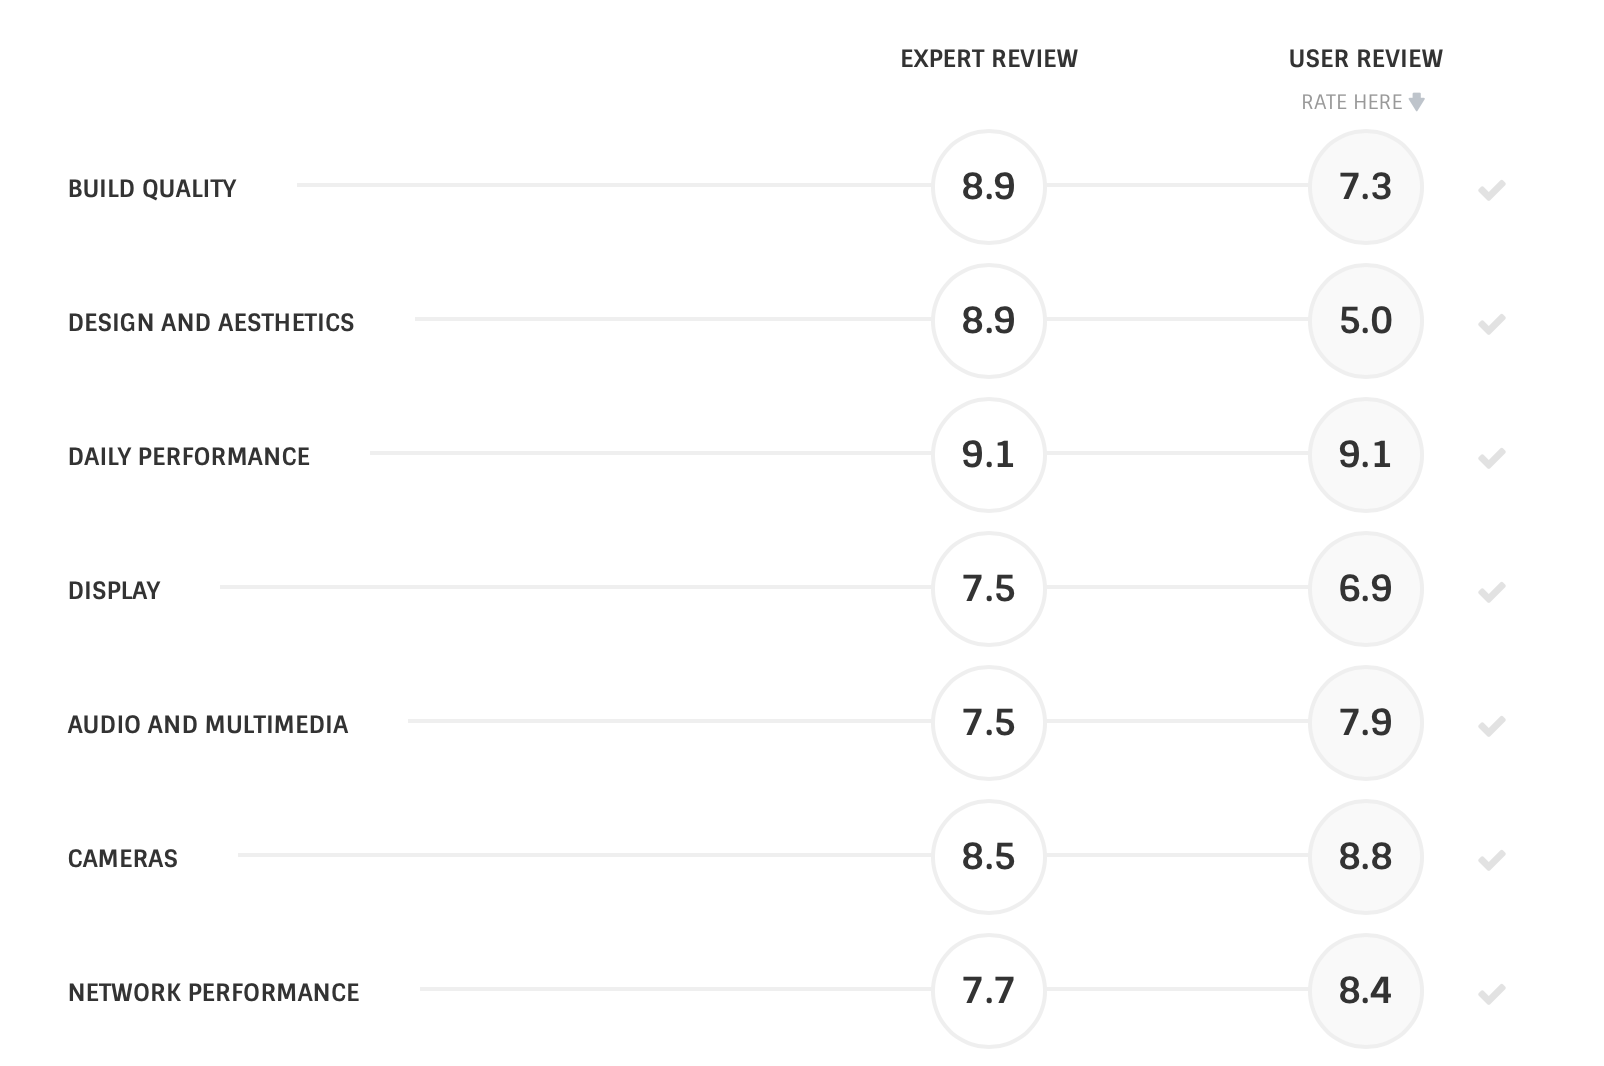The height and width of the screenshot is (1066, 1604).
Task: Click the Display row checkmark icon
Action: coord(1491,592)
